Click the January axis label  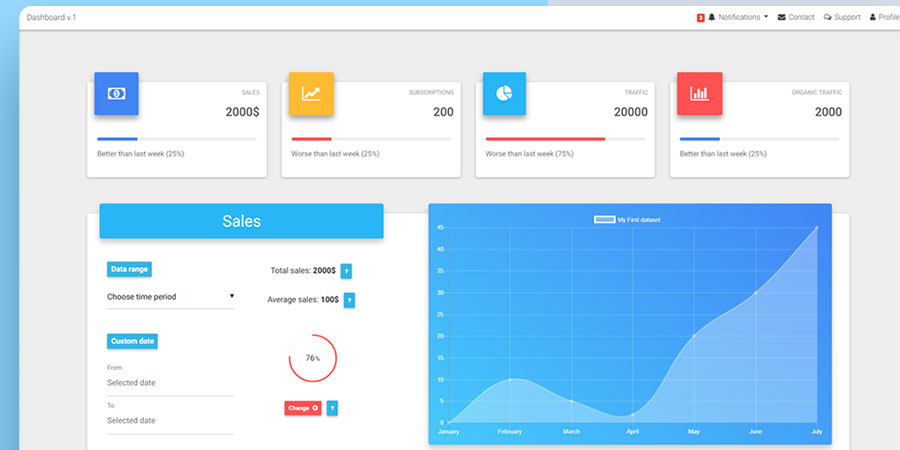pos(448,432)
